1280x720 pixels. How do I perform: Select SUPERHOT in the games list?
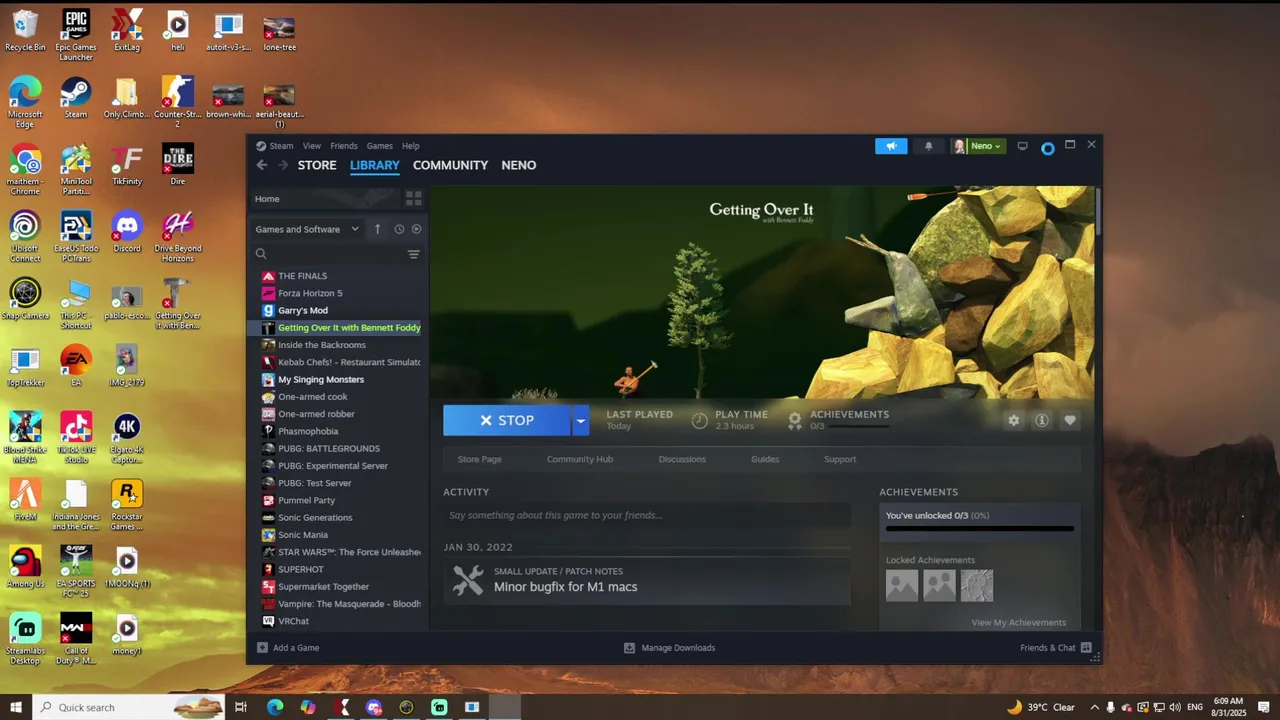click(339, 569)
